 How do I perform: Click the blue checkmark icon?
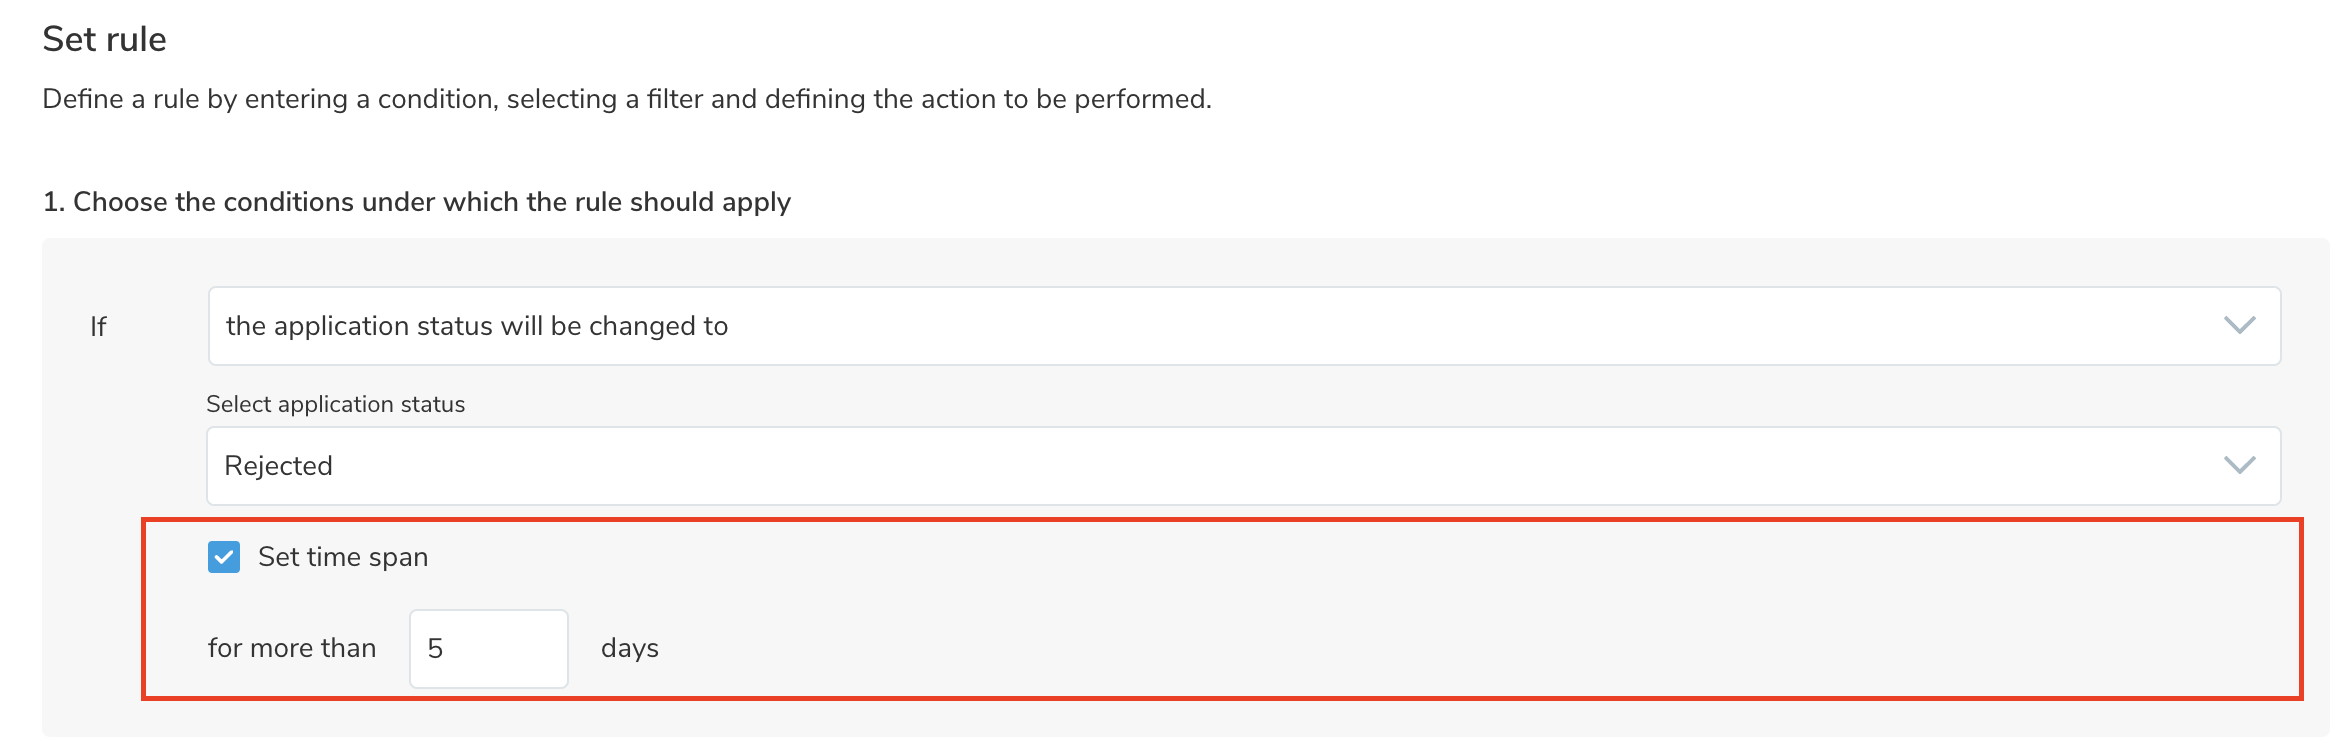224,557
